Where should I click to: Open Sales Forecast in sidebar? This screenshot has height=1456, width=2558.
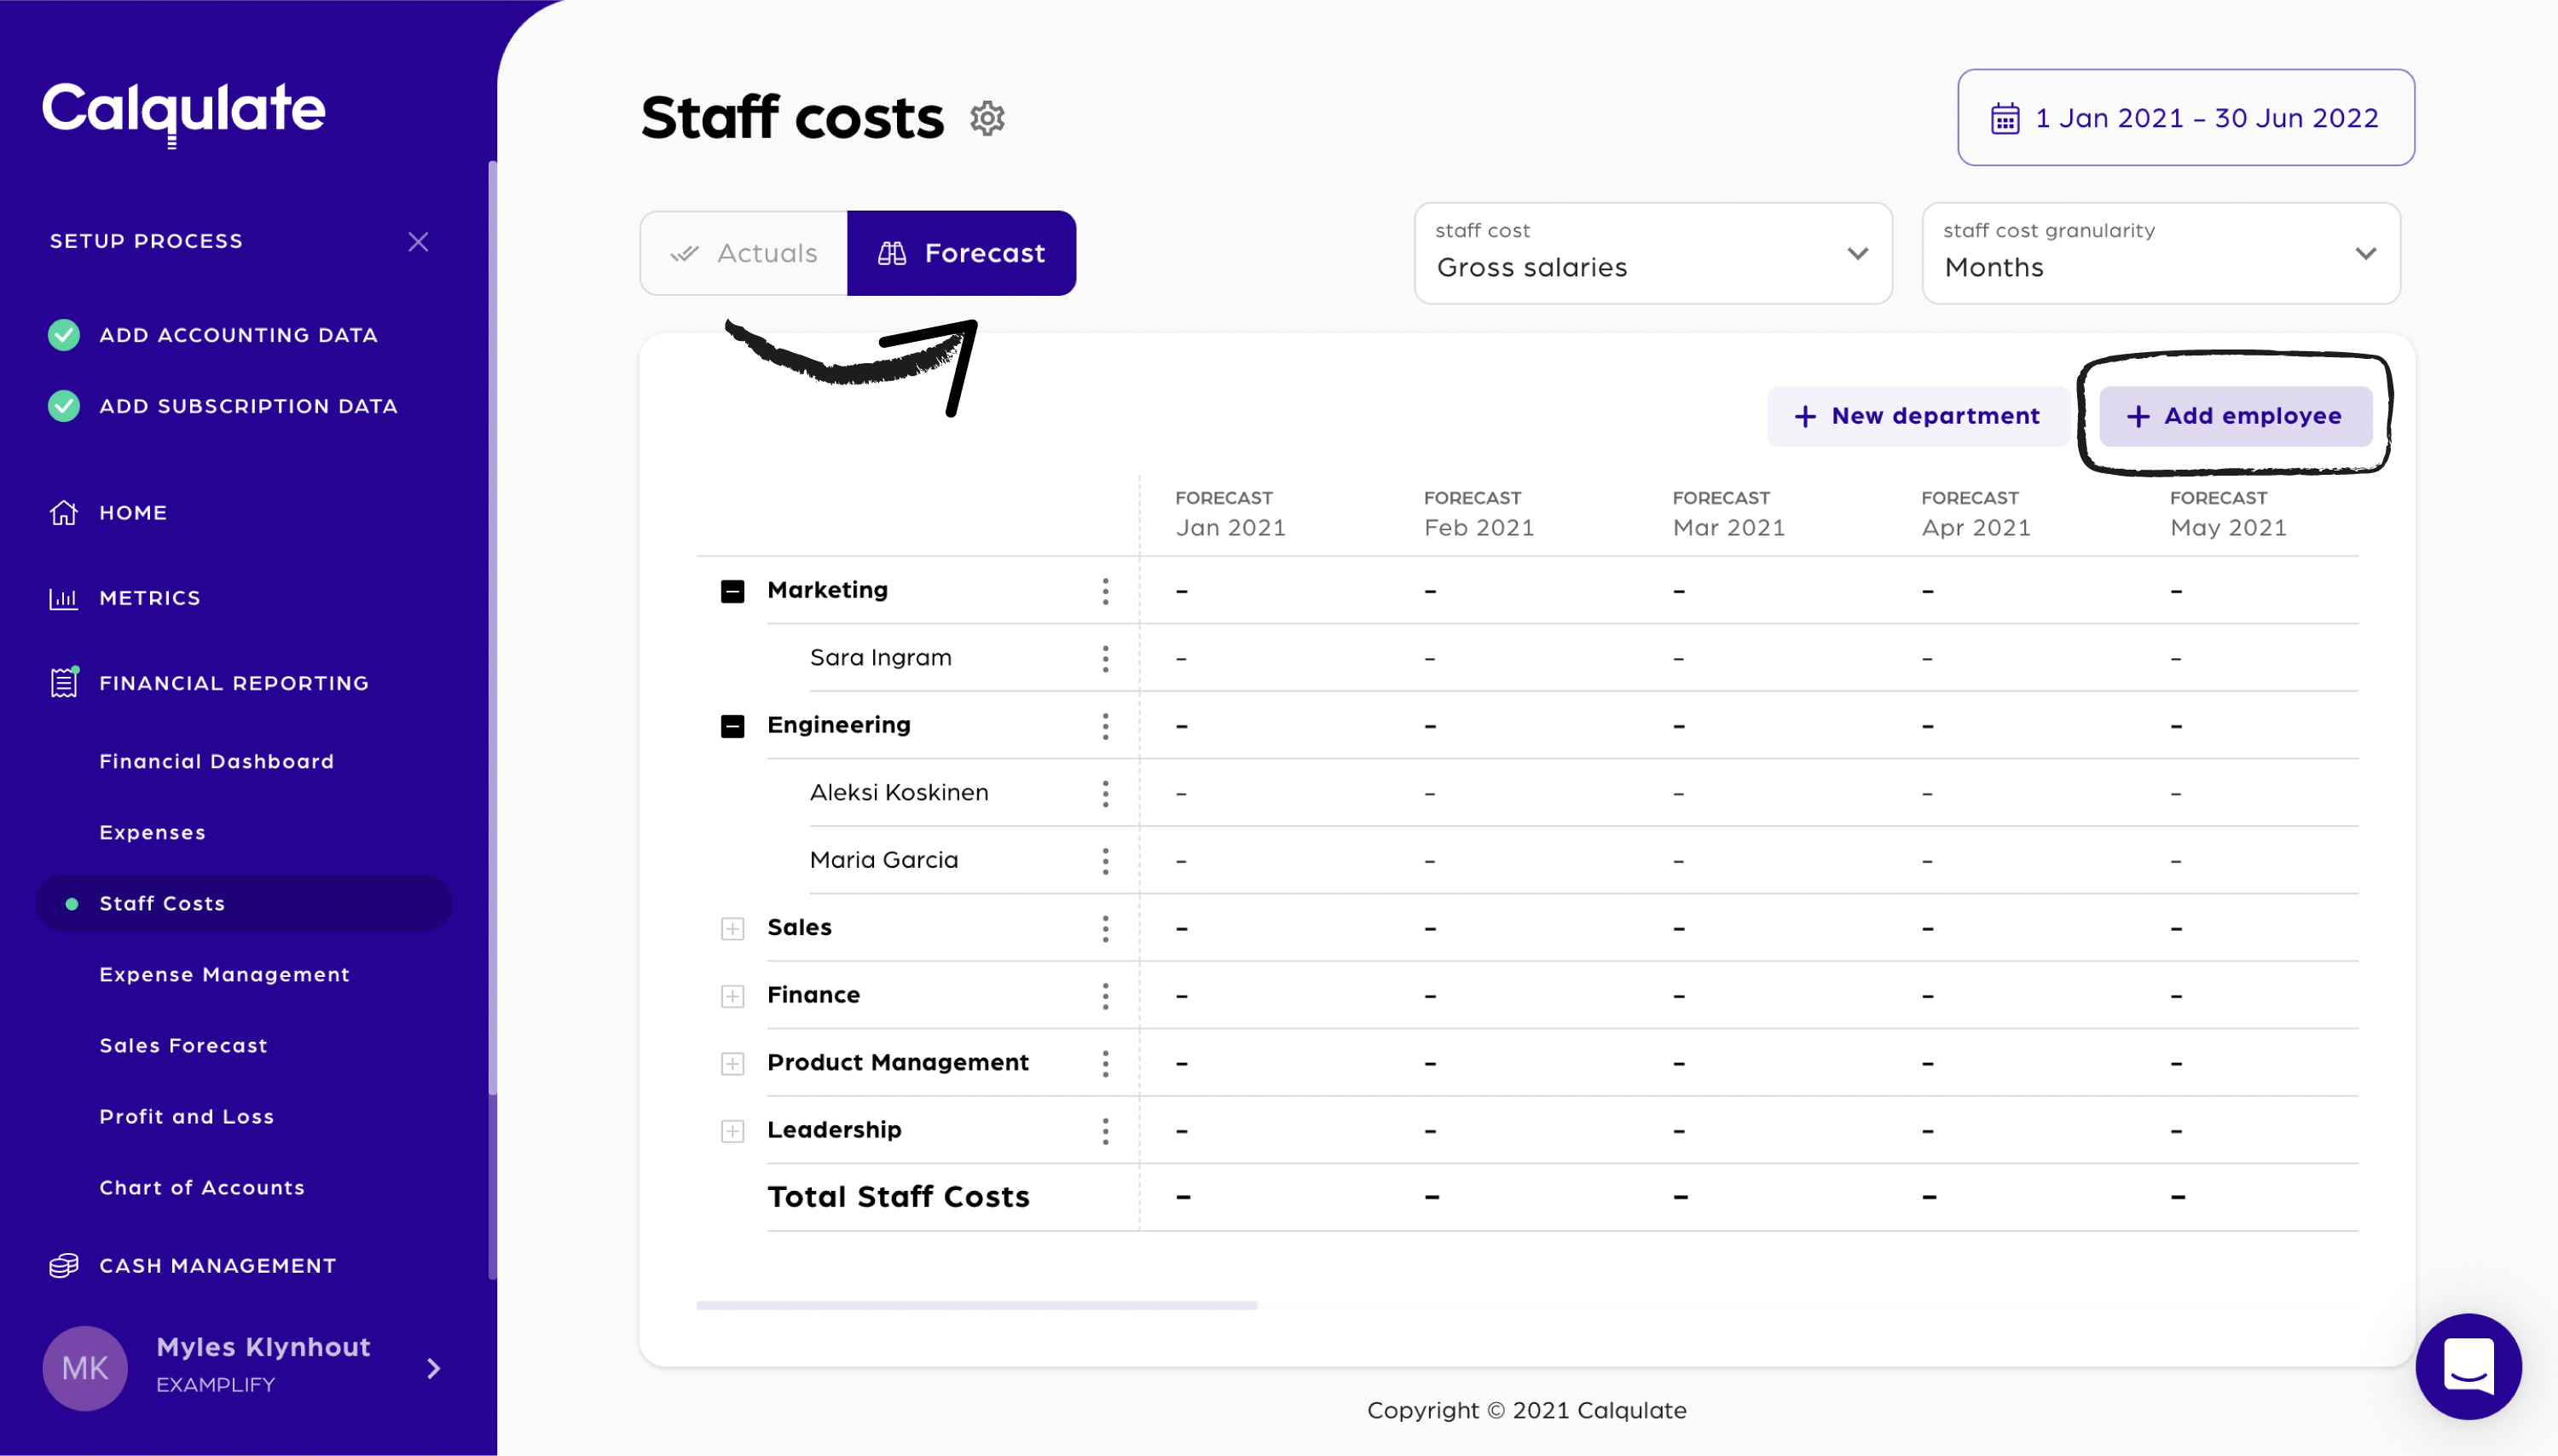(x=183, y=1045)
